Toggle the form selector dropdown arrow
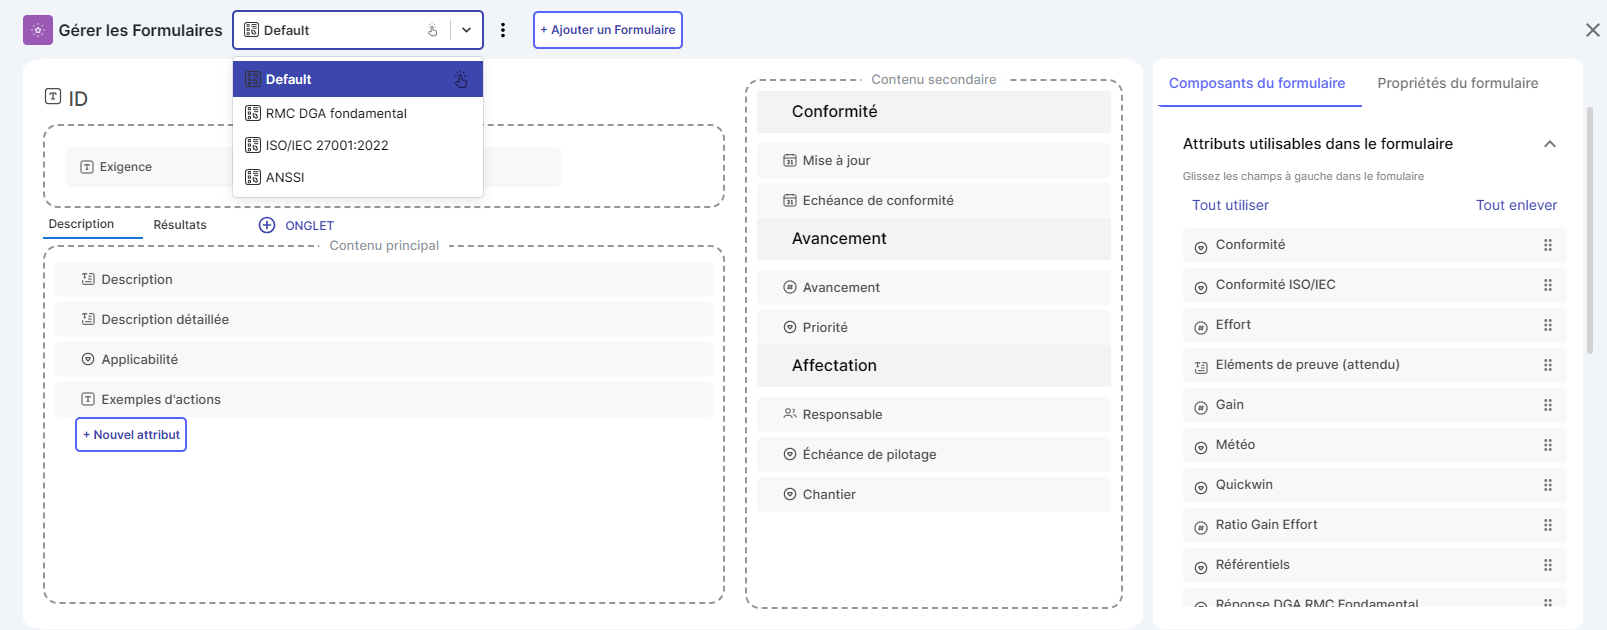This screenshot has width=1607, height=630. 466,30
